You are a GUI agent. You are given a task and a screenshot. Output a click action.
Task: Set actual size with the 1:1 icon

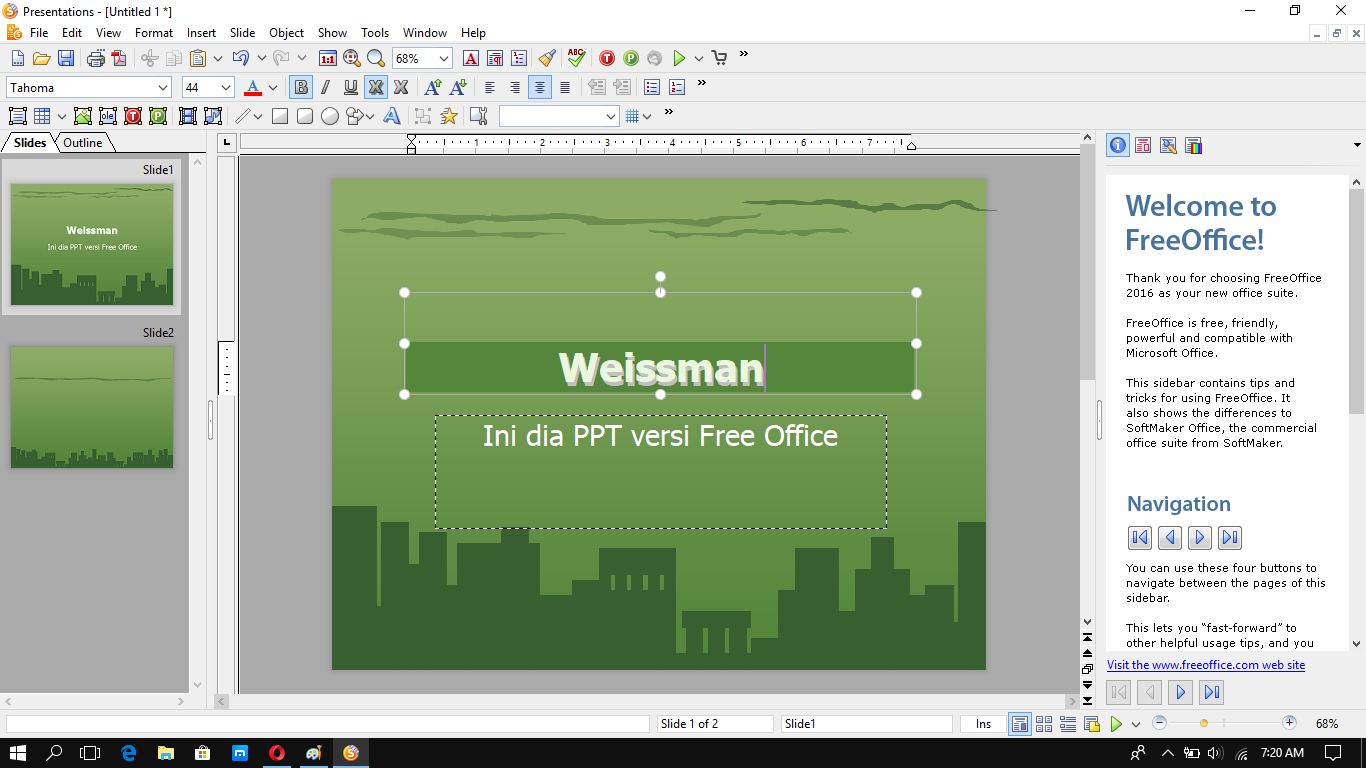pyautogui.click(x=327, y=58)
